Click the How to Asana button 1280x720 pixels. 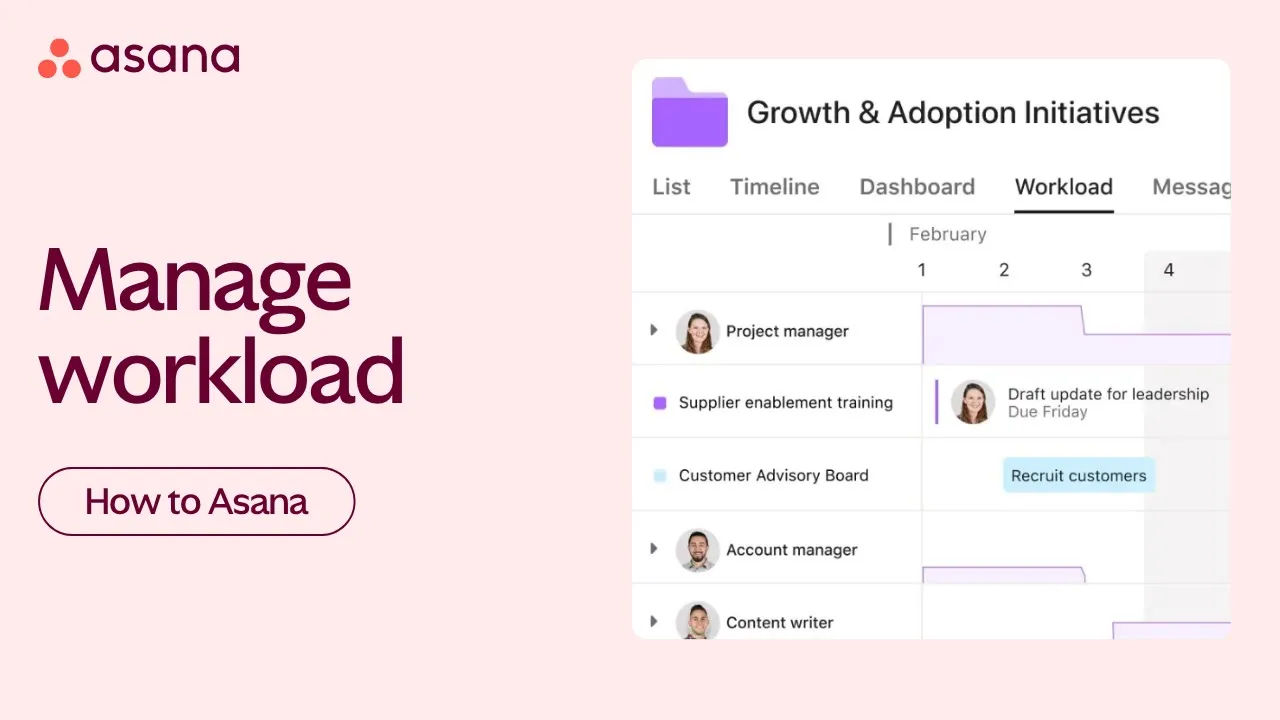(196, 501)
